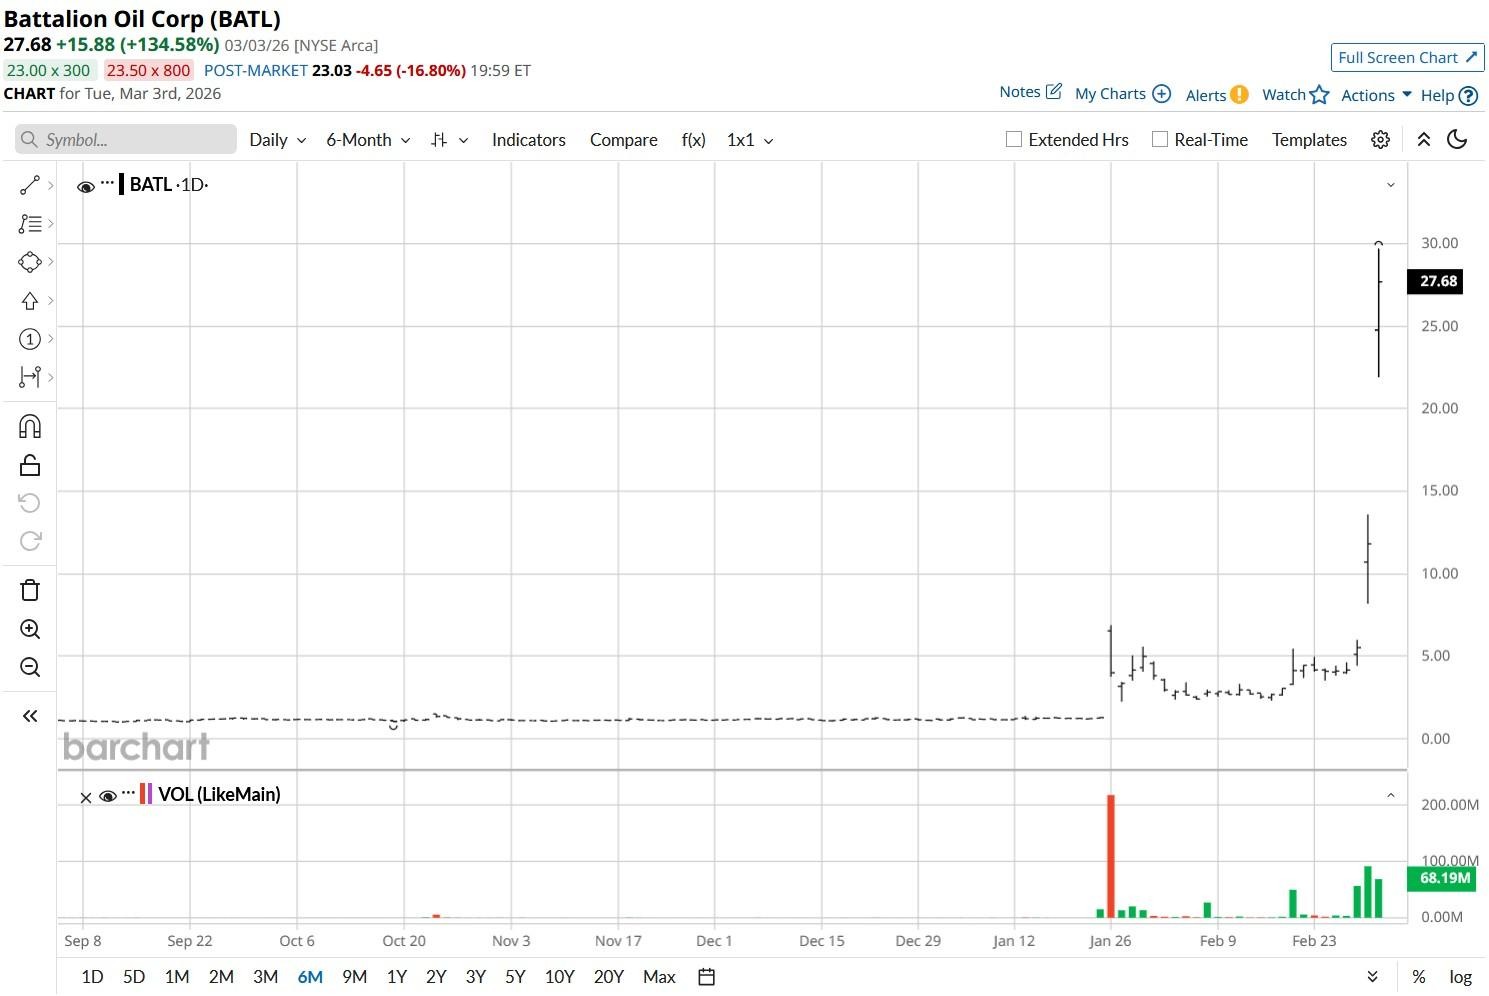Toggle the magnet snap mode

[x=30, y=427]
